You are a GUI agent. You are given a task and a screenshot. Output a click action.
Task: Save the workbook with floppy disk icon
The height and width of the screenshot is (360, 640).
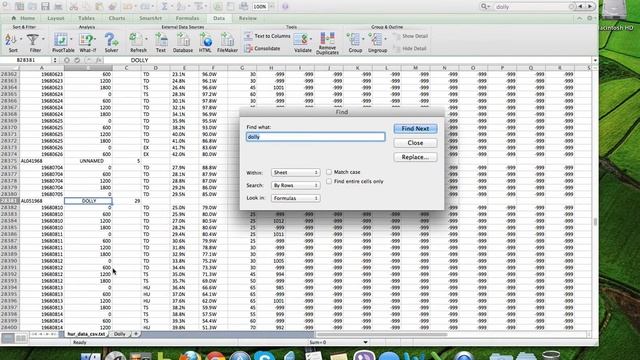pyautogui.click(x=45, y=6)
